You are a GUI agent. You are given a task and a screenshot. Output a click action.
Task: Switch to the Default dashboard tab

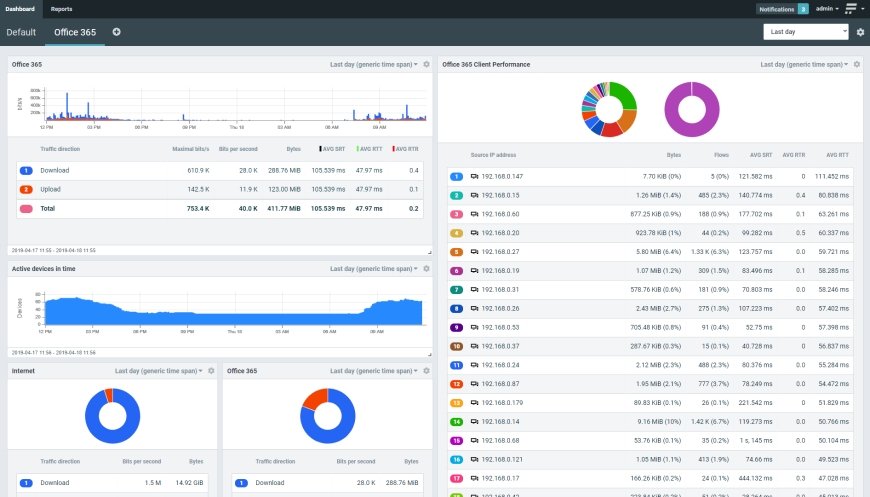(21, 32)
